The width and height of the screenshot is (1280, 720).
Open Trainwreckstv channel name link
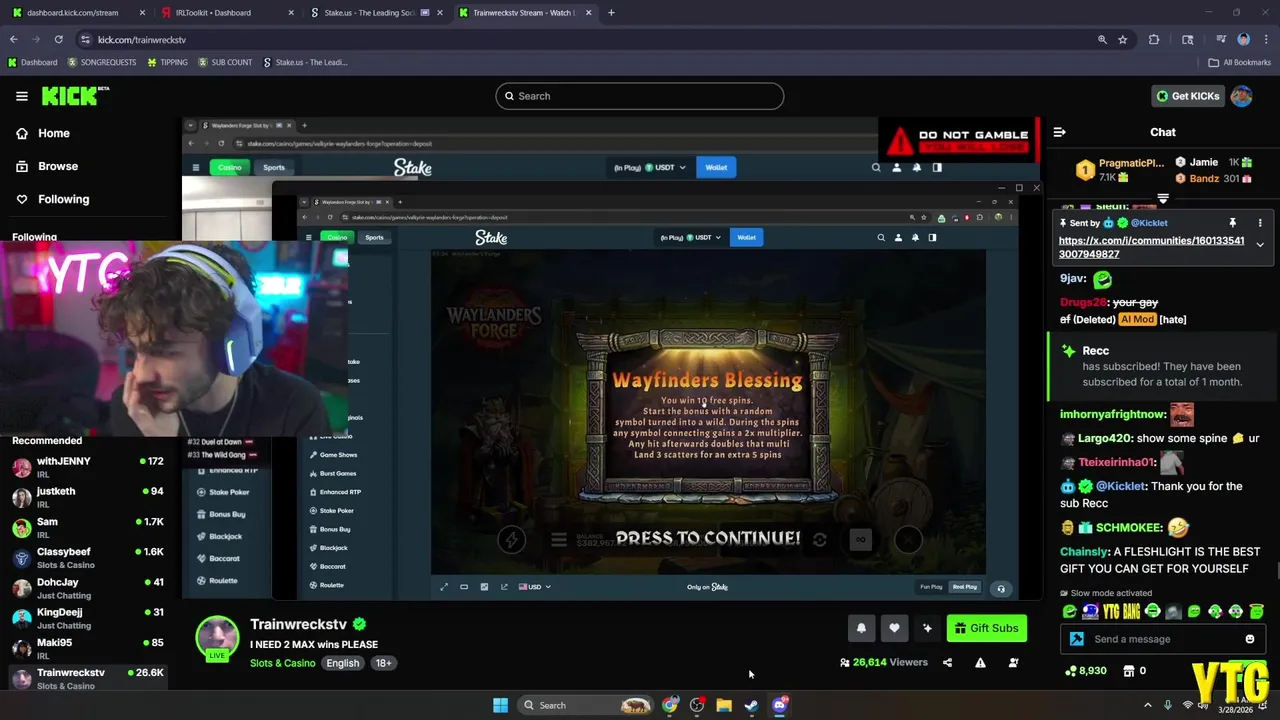(x=298, y=624)
